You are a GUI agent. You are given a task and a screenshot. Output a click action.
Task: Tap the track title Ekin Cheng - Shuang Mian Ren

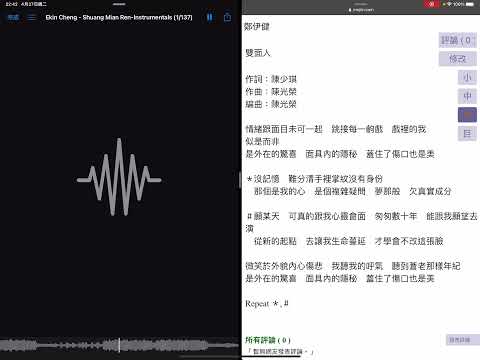[119, 17]
